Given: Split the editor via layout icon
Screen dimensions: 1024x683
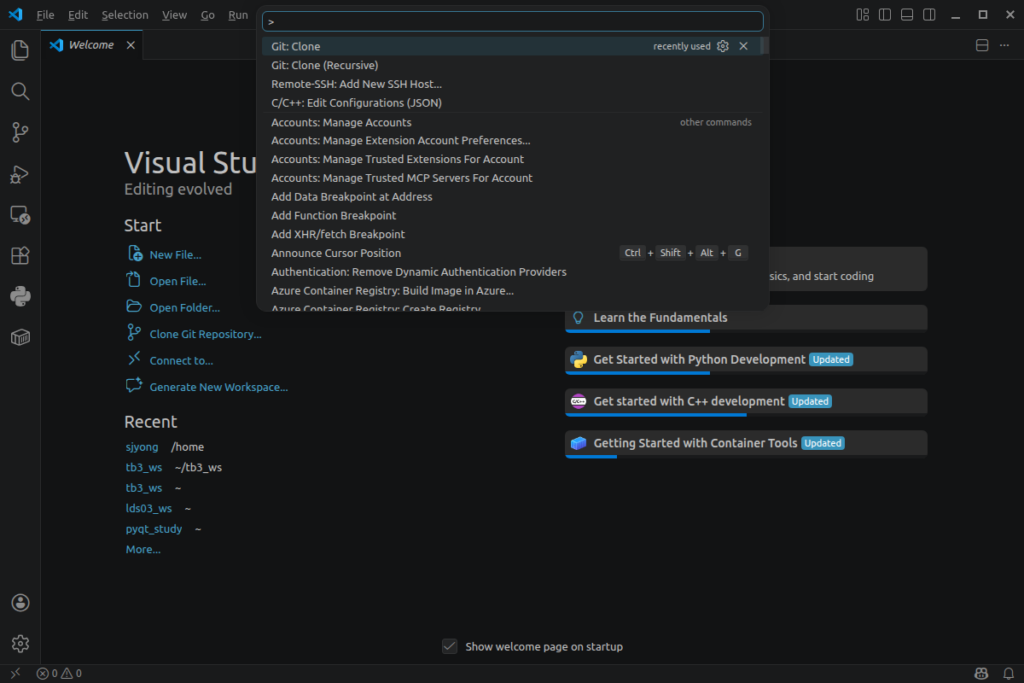Looking at the screenshot, I should [982, 45].
